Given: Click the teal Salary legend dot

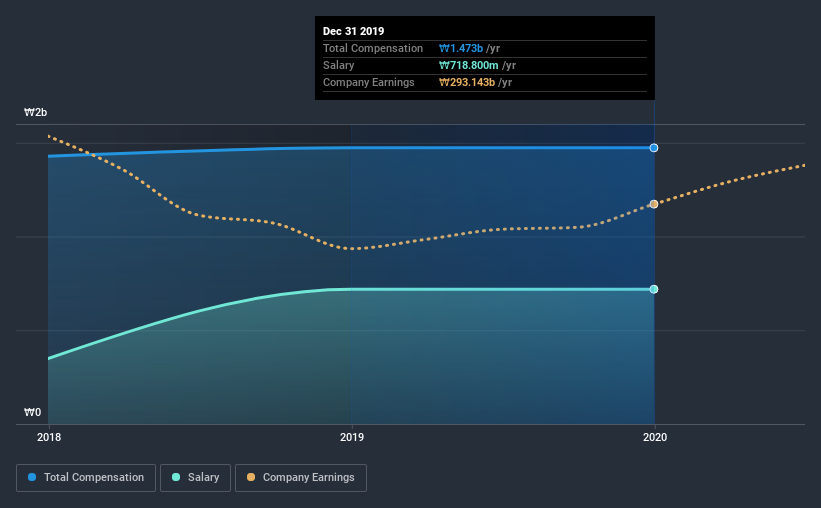Looking at the screenshot, I should 176,477.
